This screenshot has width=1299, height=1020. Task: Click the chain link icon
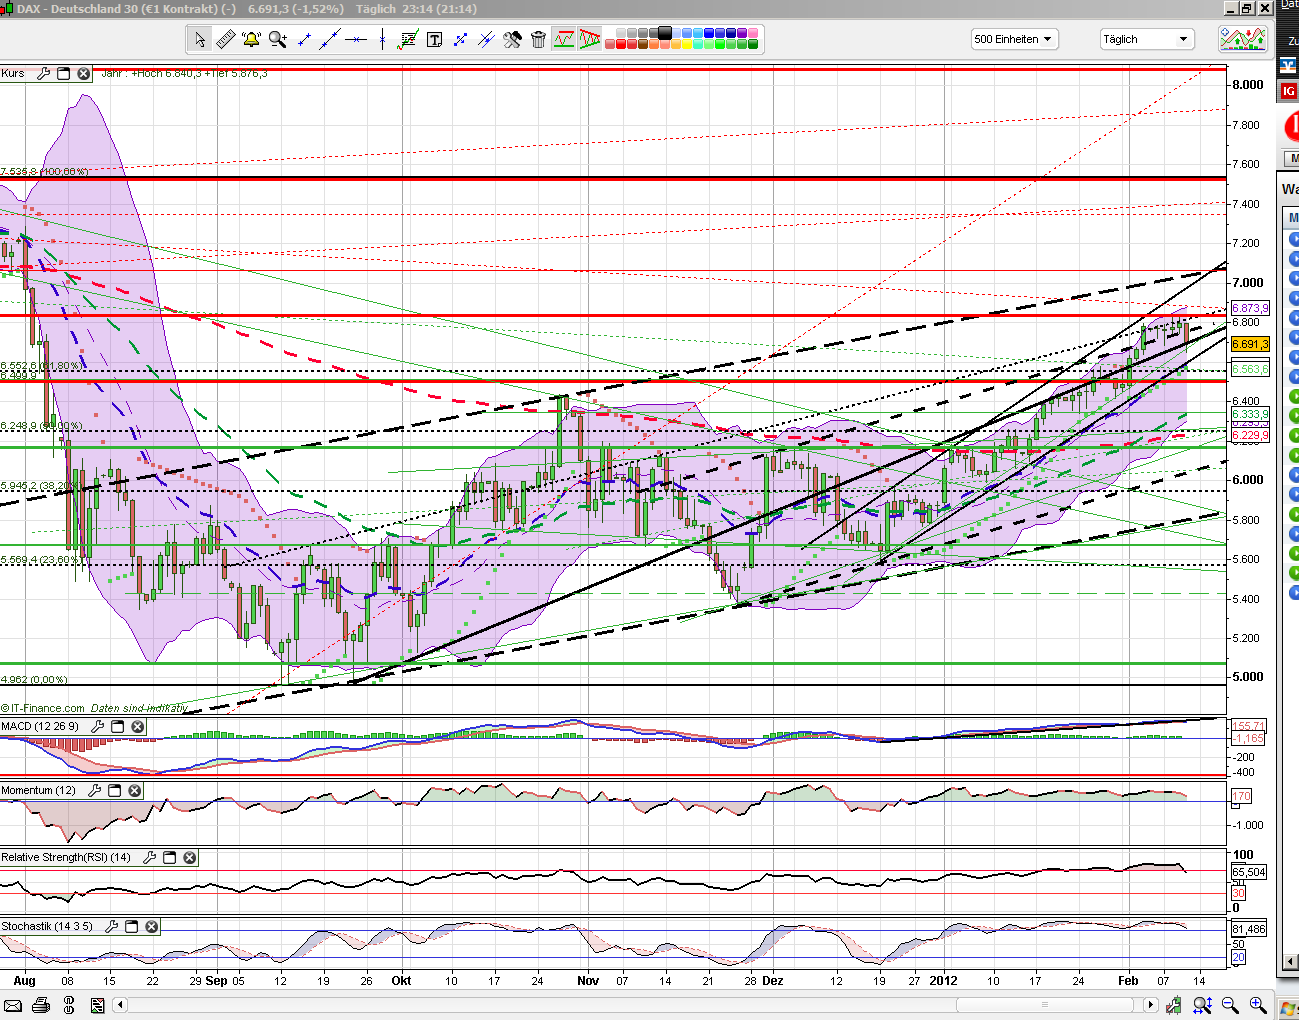[69, 1005]
